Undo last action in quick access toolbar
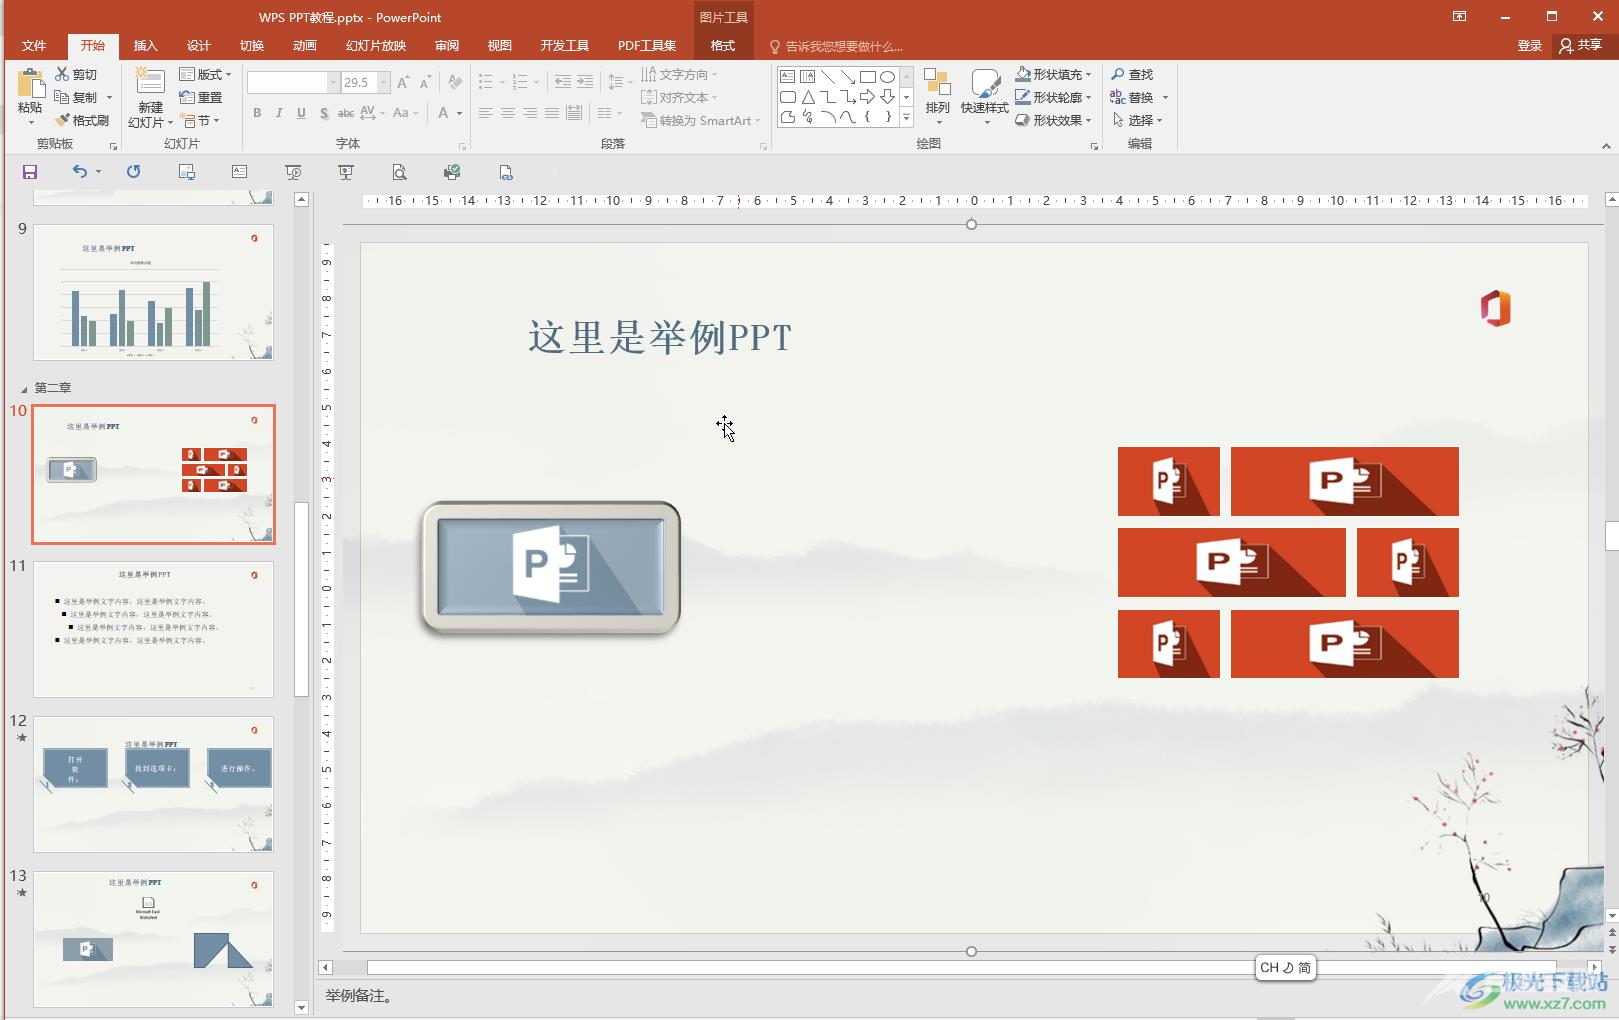This screenshot has height=1020, width=1619. point(80,172)
